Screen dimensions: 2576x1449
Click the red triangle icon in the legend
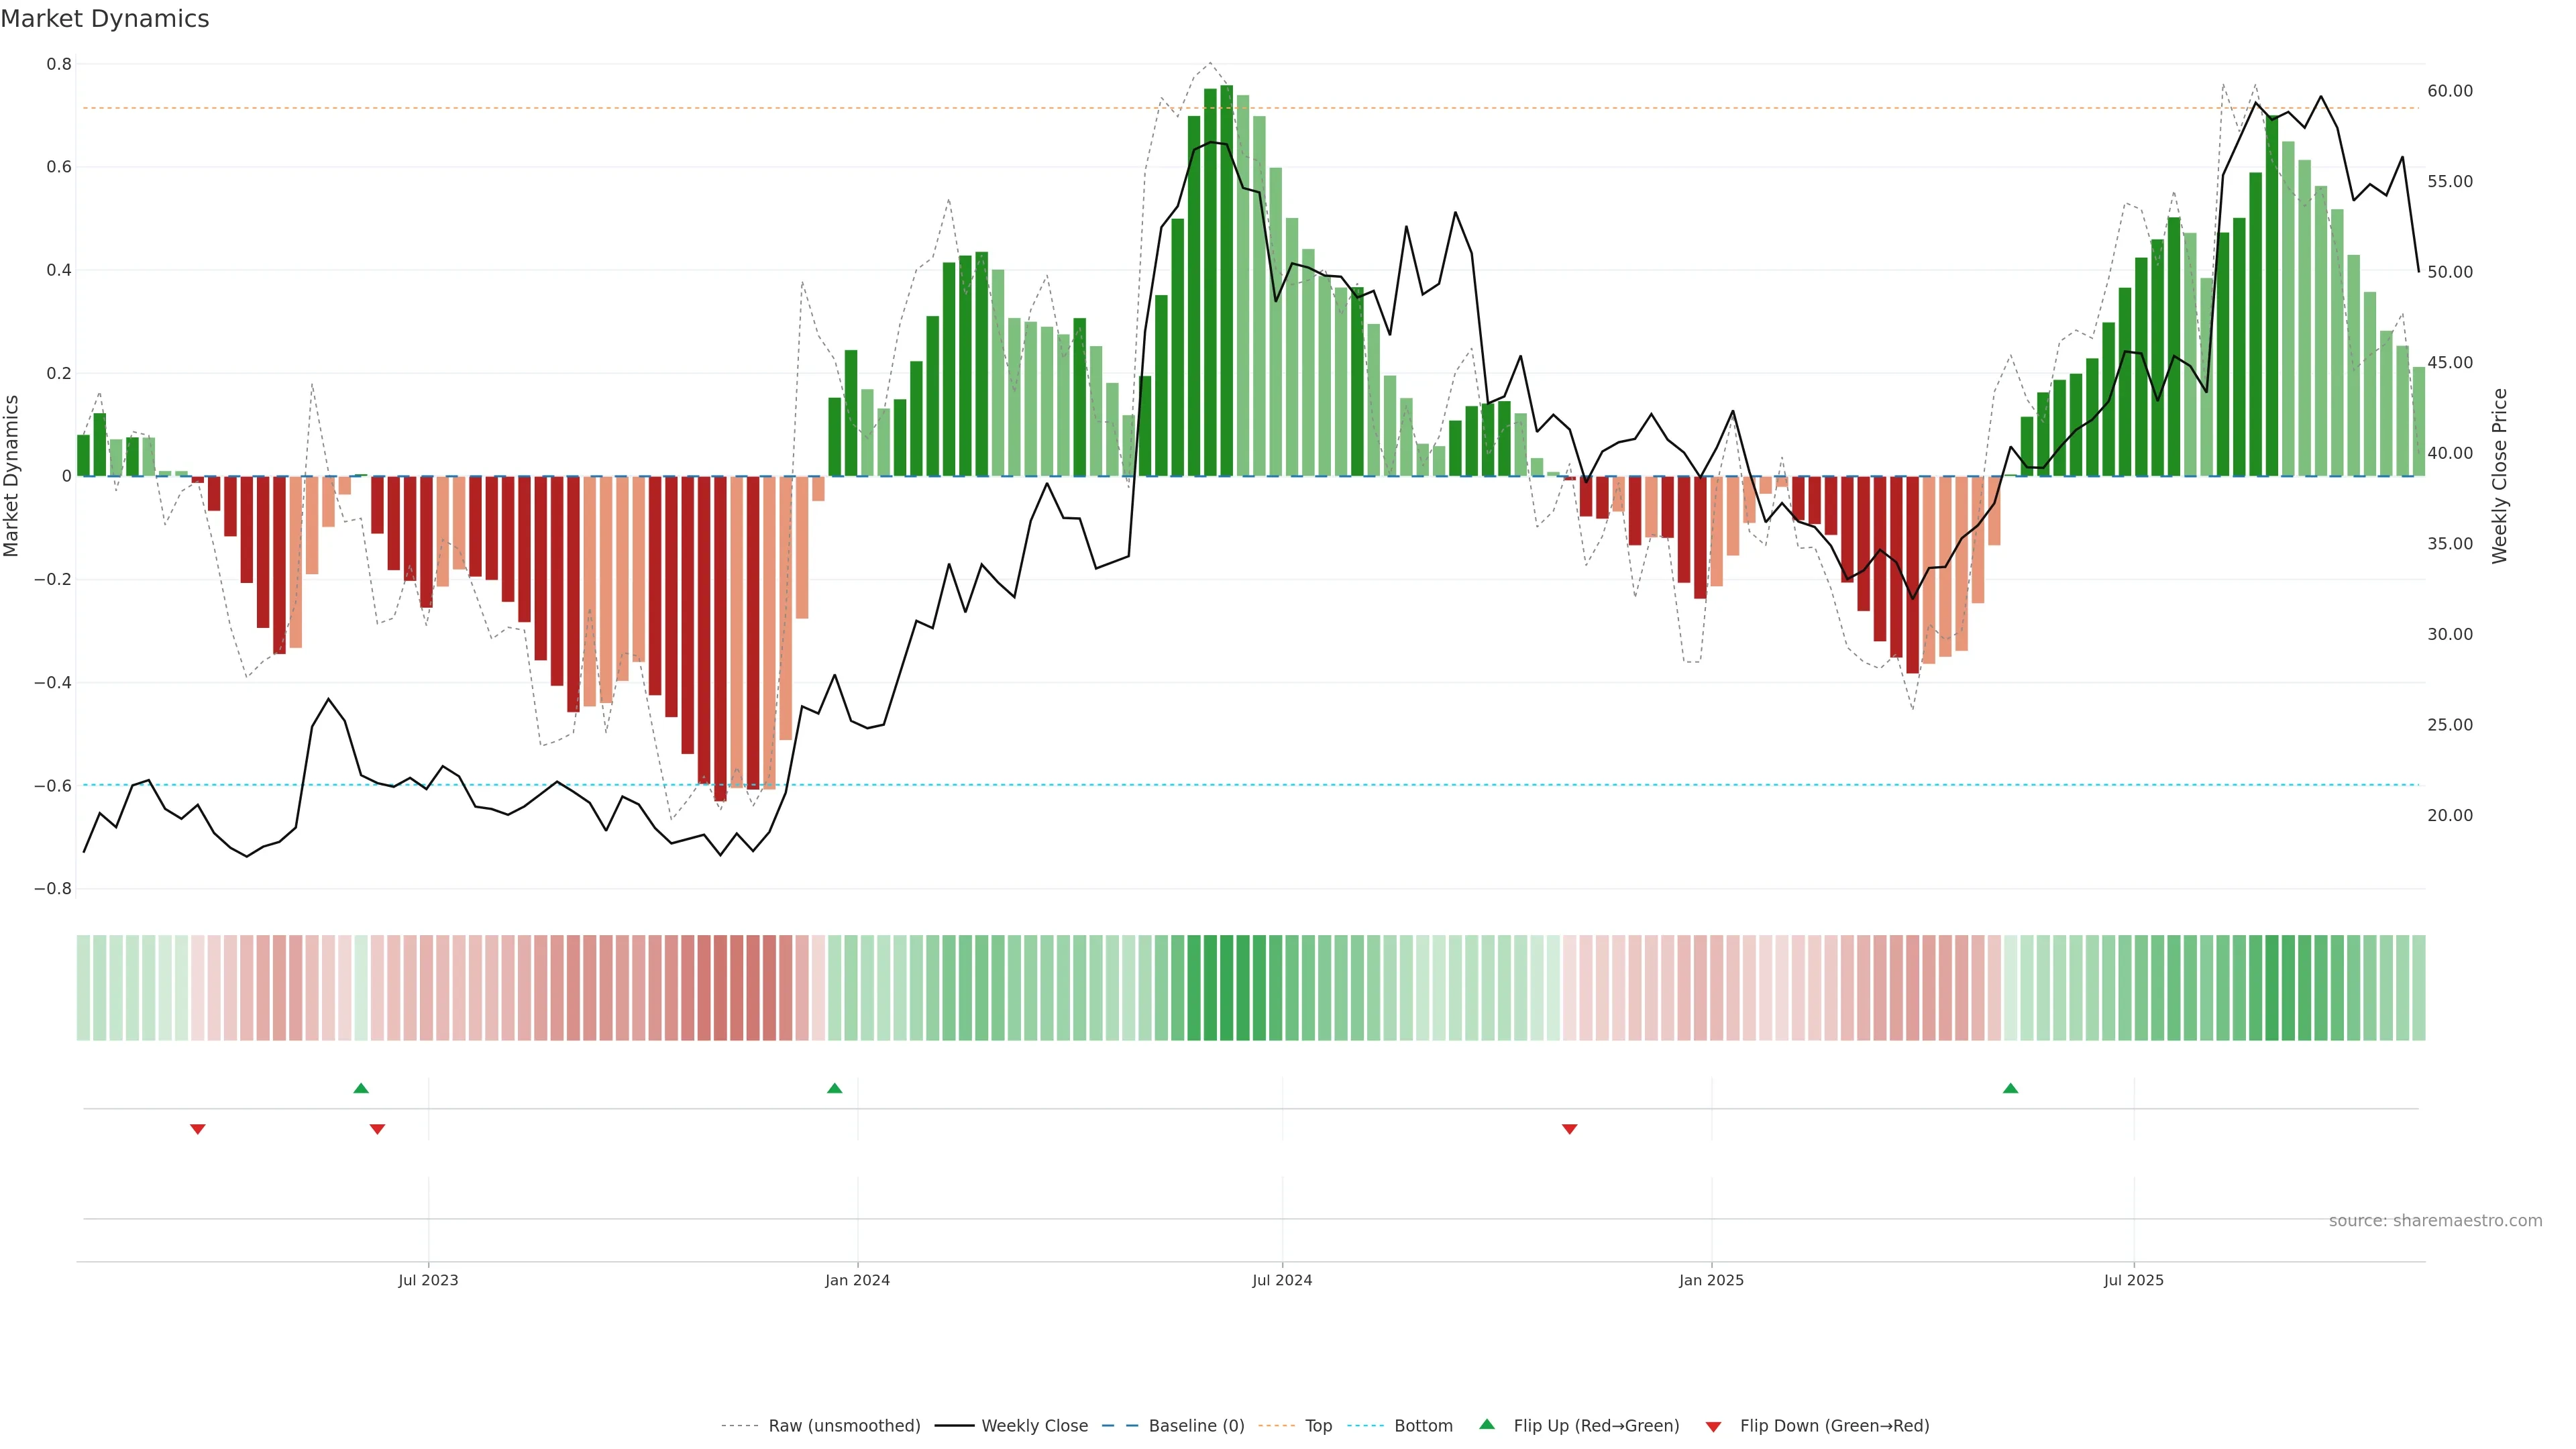pyautogui.click(x=1713, y=1427)
